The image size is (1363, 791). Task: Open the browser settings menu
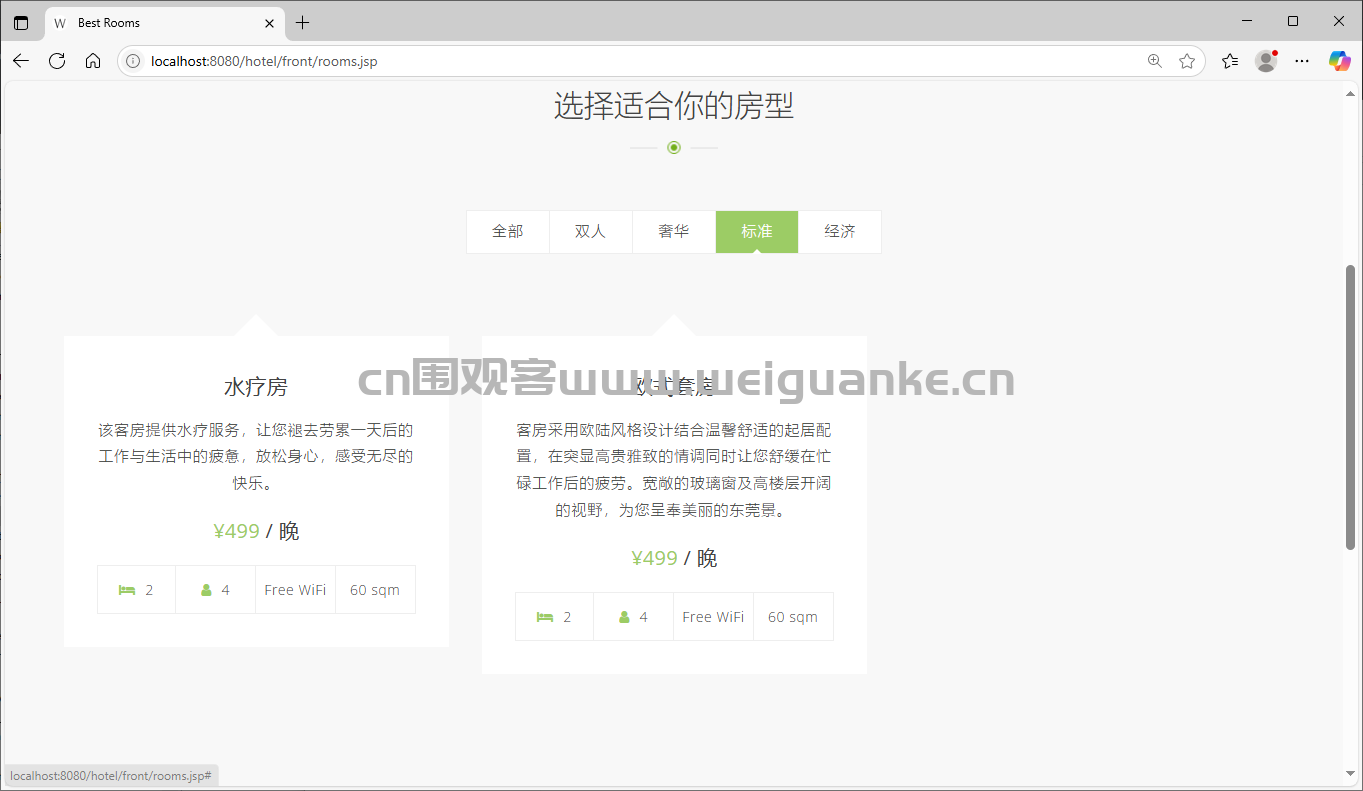(1301, 61)
